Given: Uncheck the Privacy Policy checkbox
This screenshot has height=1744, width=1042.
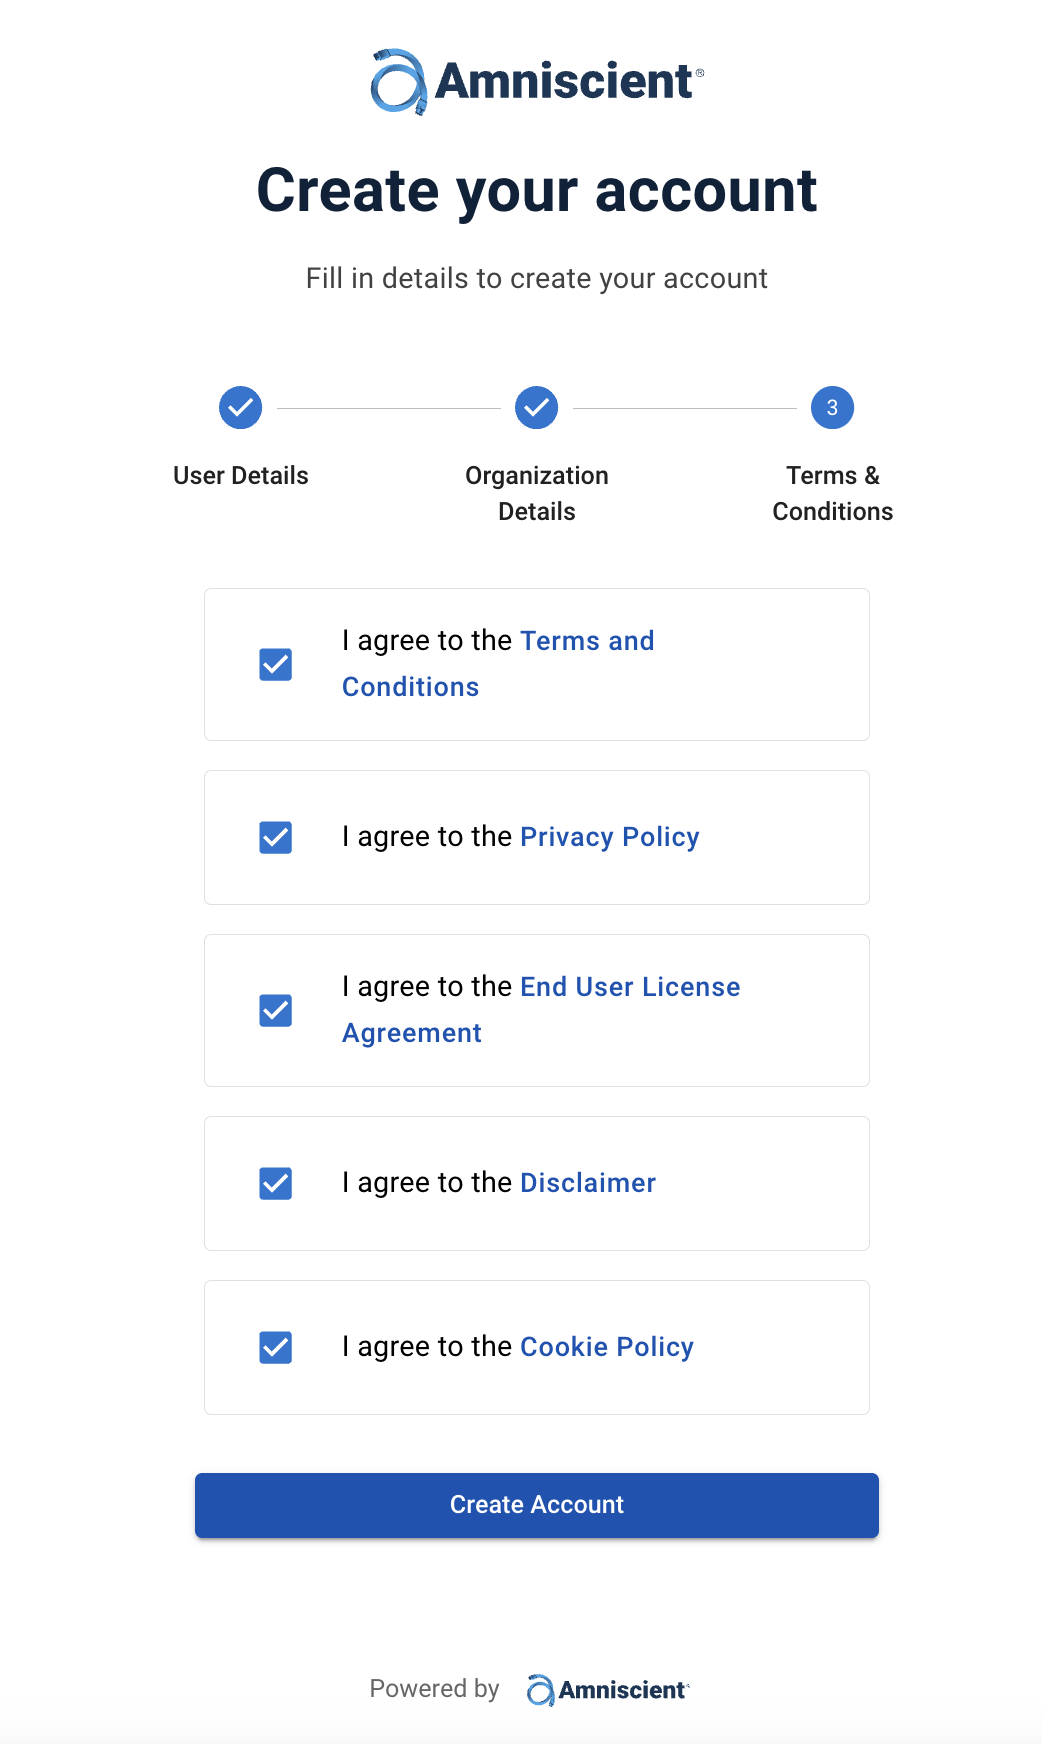Looking at the screenshot, I should [x=276, y=837].
